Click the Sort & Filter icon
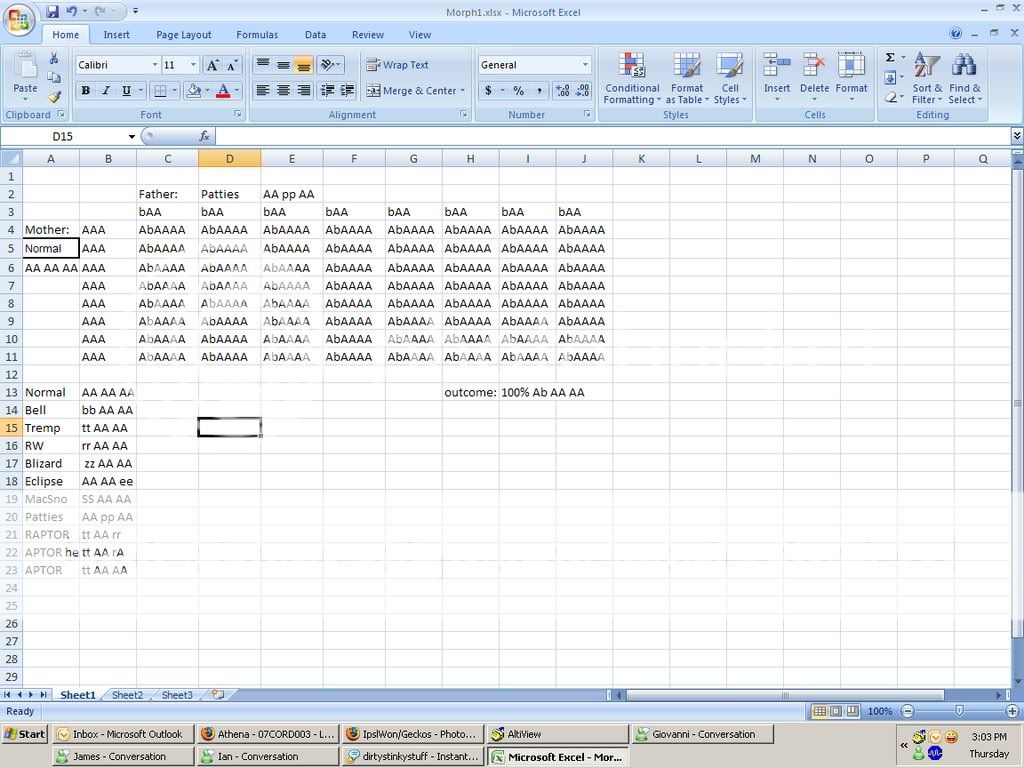Screen dimensions: 1024x768 tap(927, 79)
